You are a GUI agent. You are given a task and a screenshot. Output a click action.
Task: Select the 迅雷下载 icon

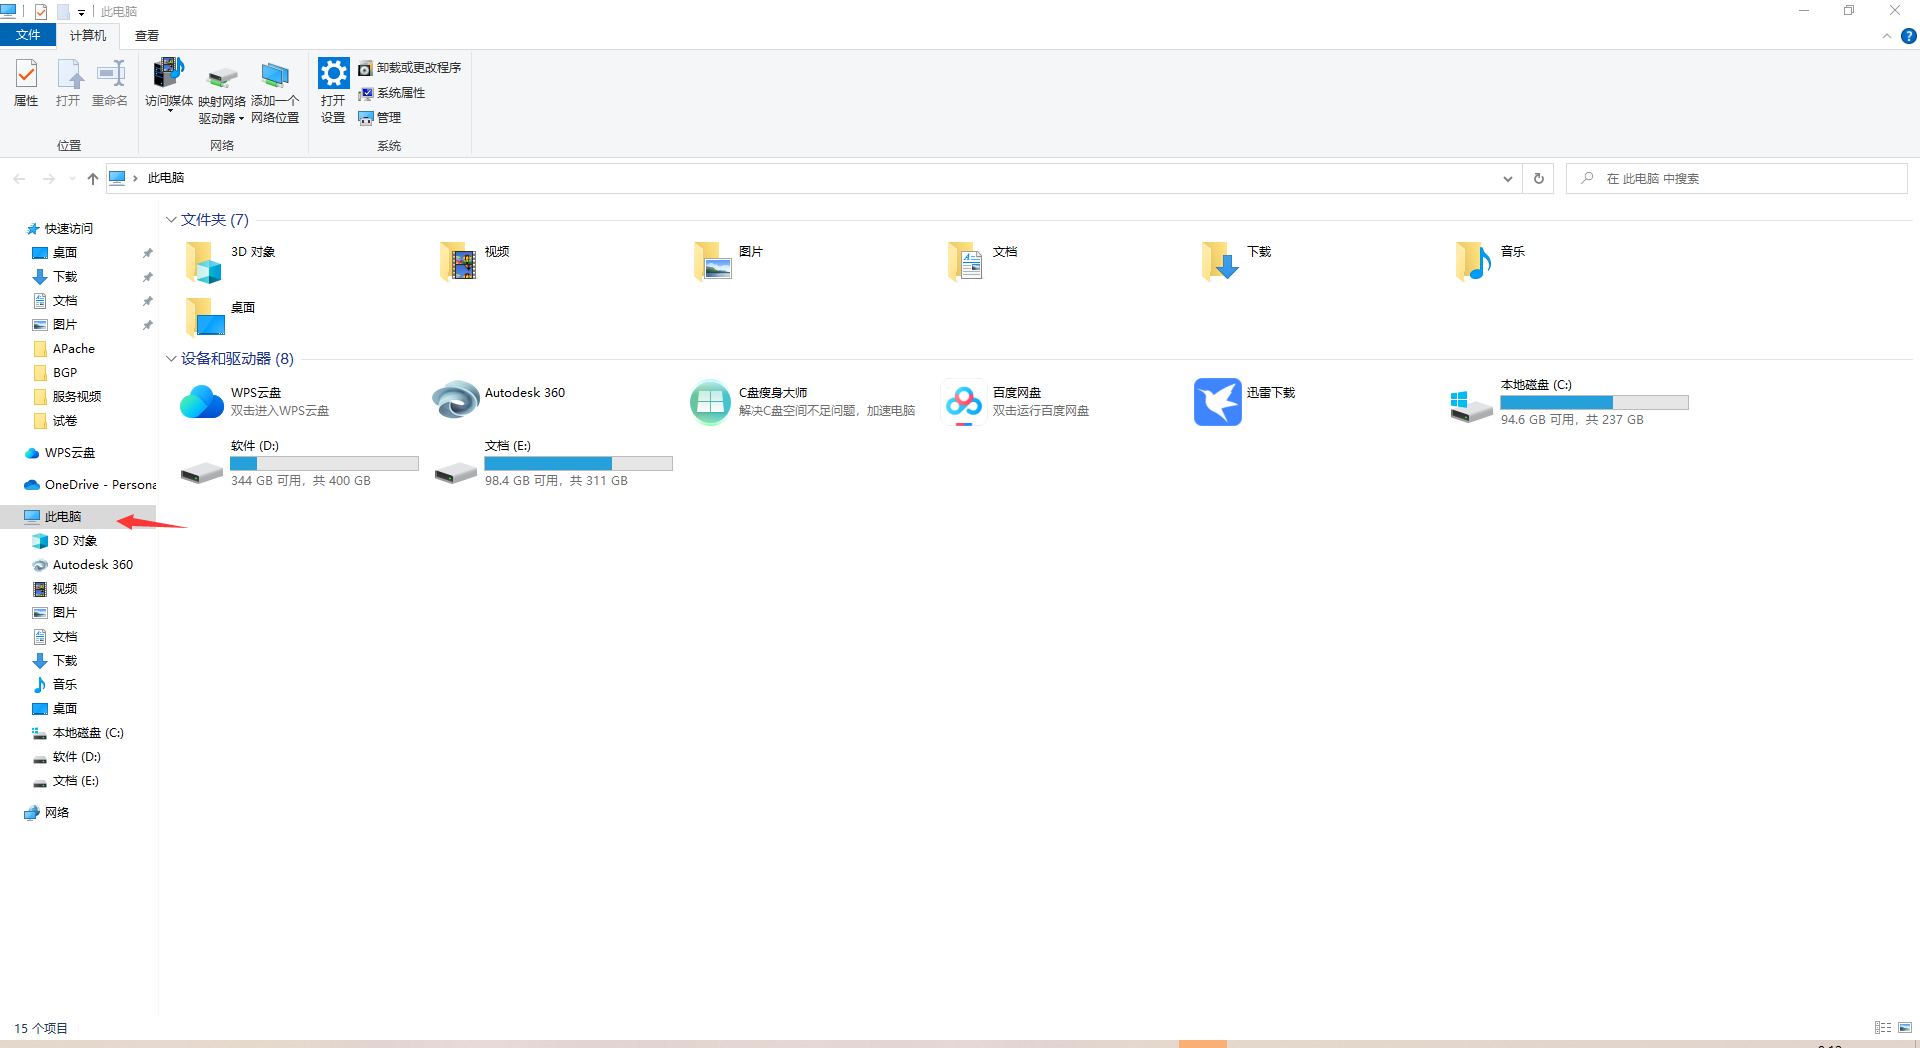coord(1218,402)
